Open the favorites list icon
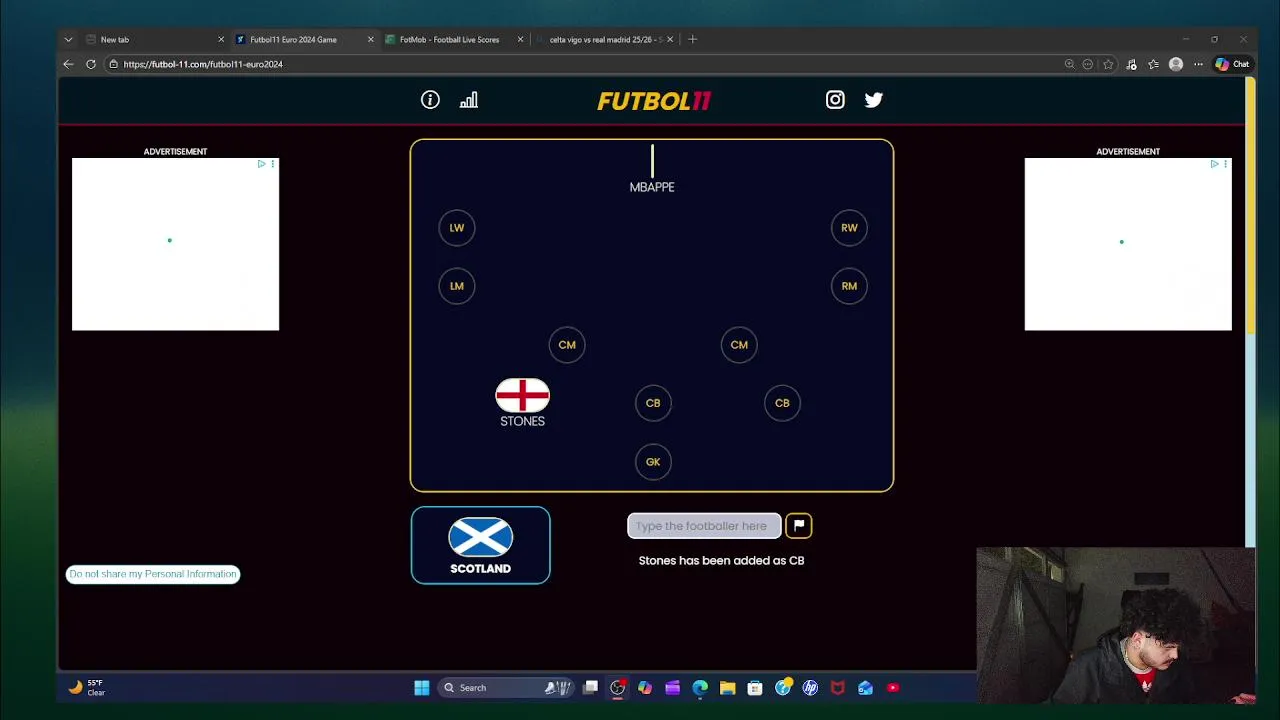 [x=1153, y=64]
